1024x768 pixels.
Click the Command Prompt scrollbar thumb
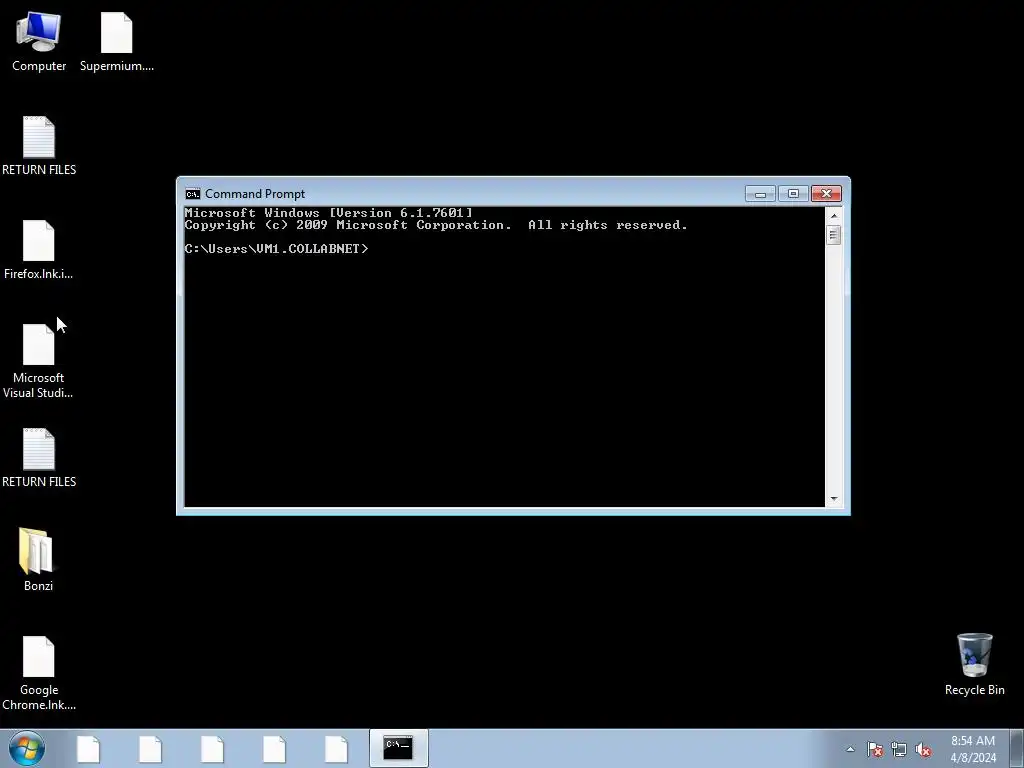[833, 234]
